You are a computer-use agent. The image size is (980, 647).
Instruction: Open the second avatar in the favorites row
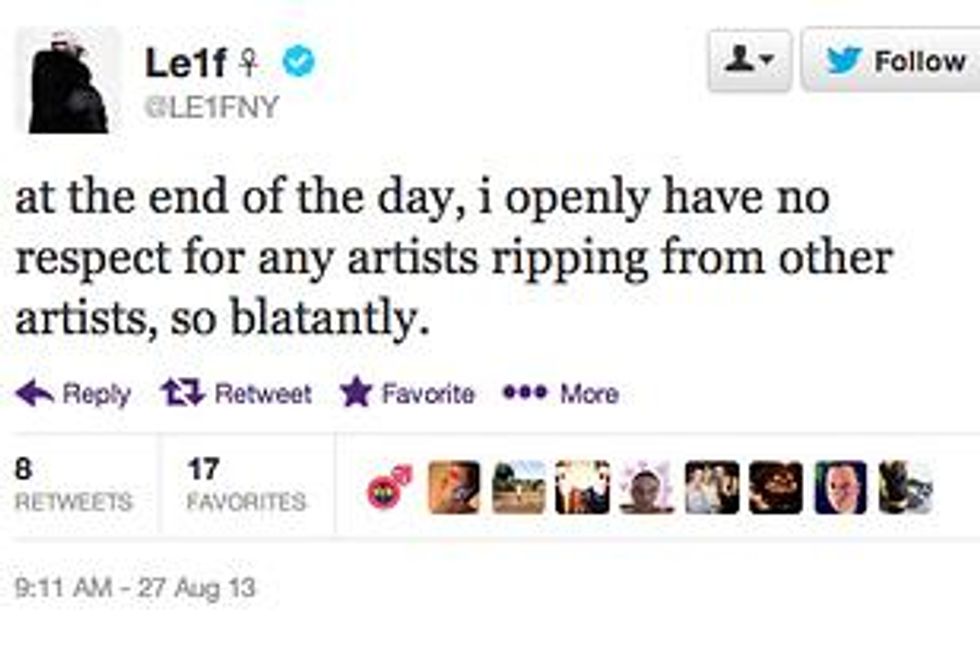[454, 487]
